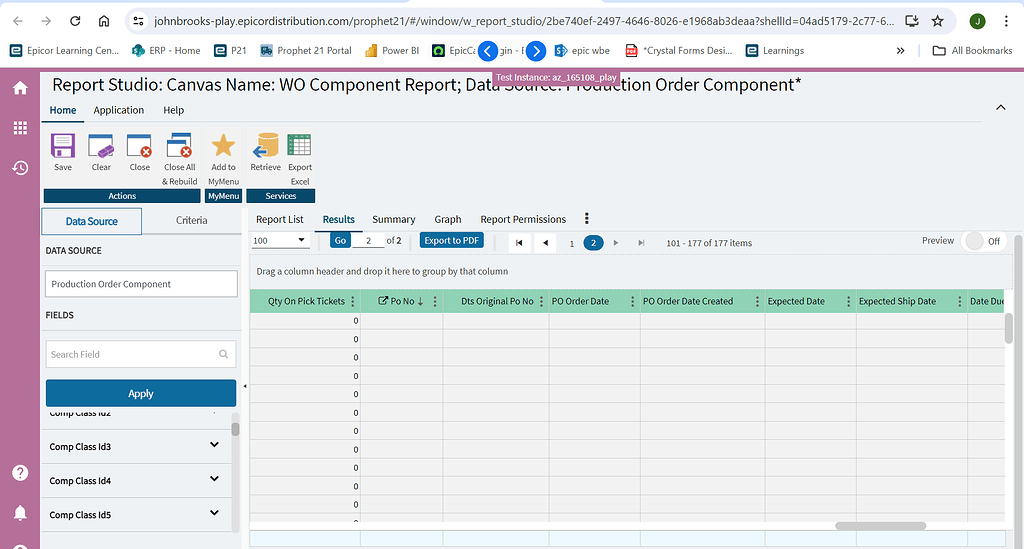Open the notifications bell icon
1024x549 pixels.
click(20, 512)
